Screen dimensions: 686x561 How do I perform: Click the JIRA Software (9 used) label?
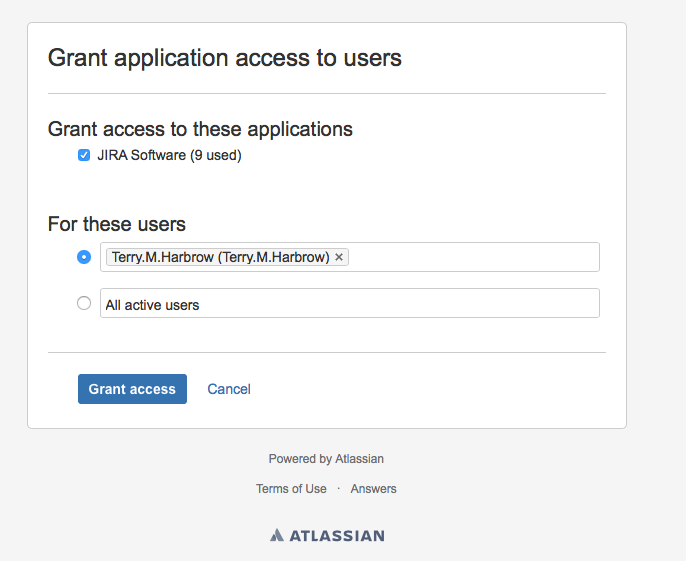[x=169, y=155]
